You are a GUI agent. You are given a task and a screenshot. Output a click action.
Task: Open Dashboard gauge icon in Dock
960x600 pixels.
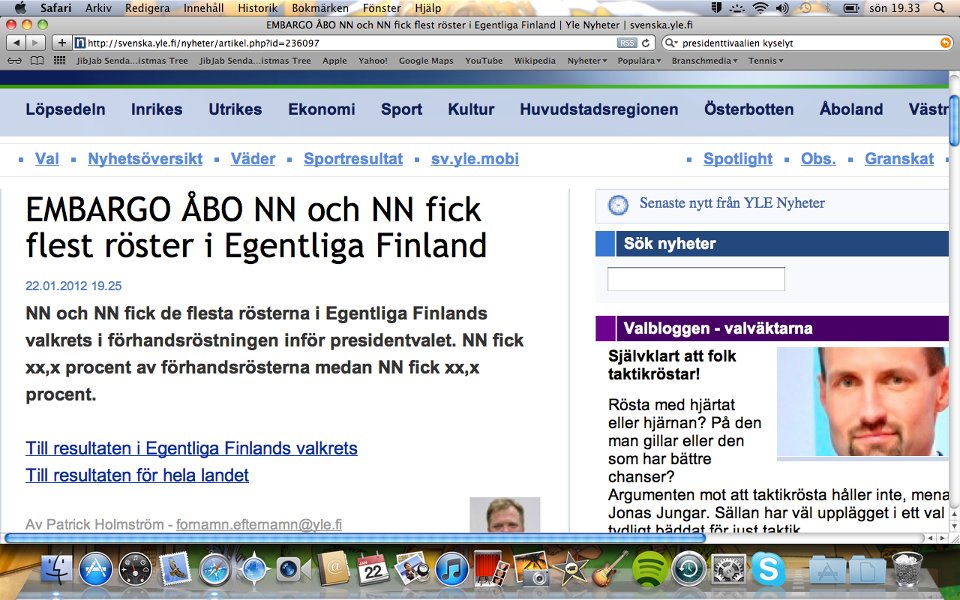(135, 569)
